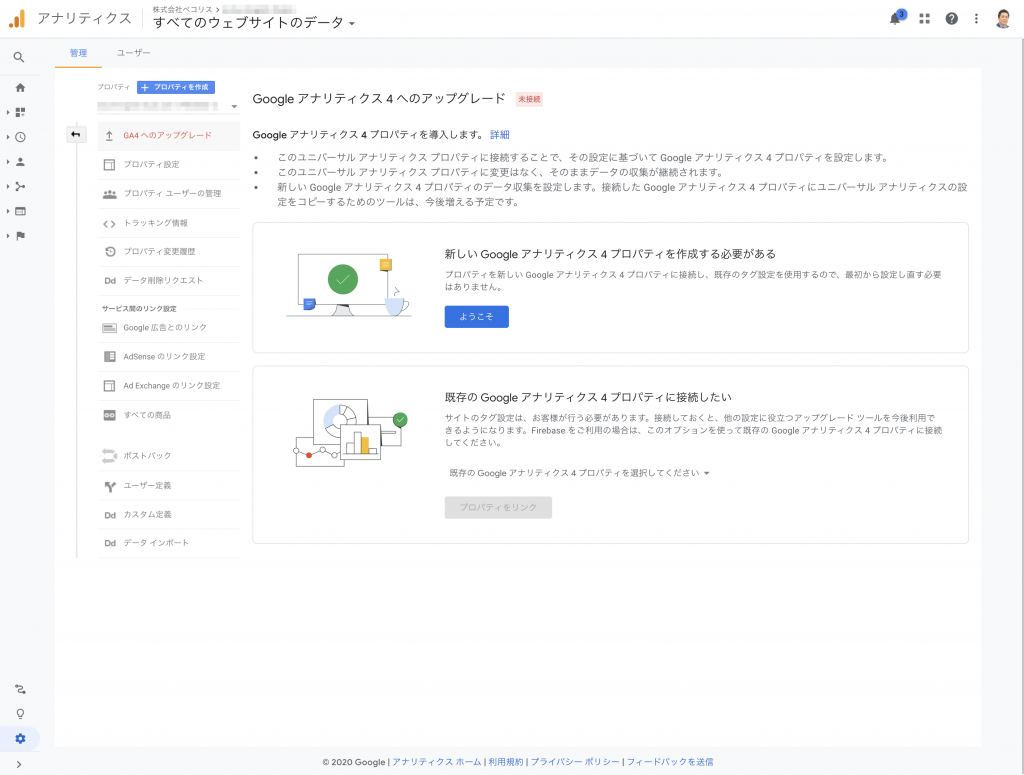Open Conversions flag icon

coord(20,236)
